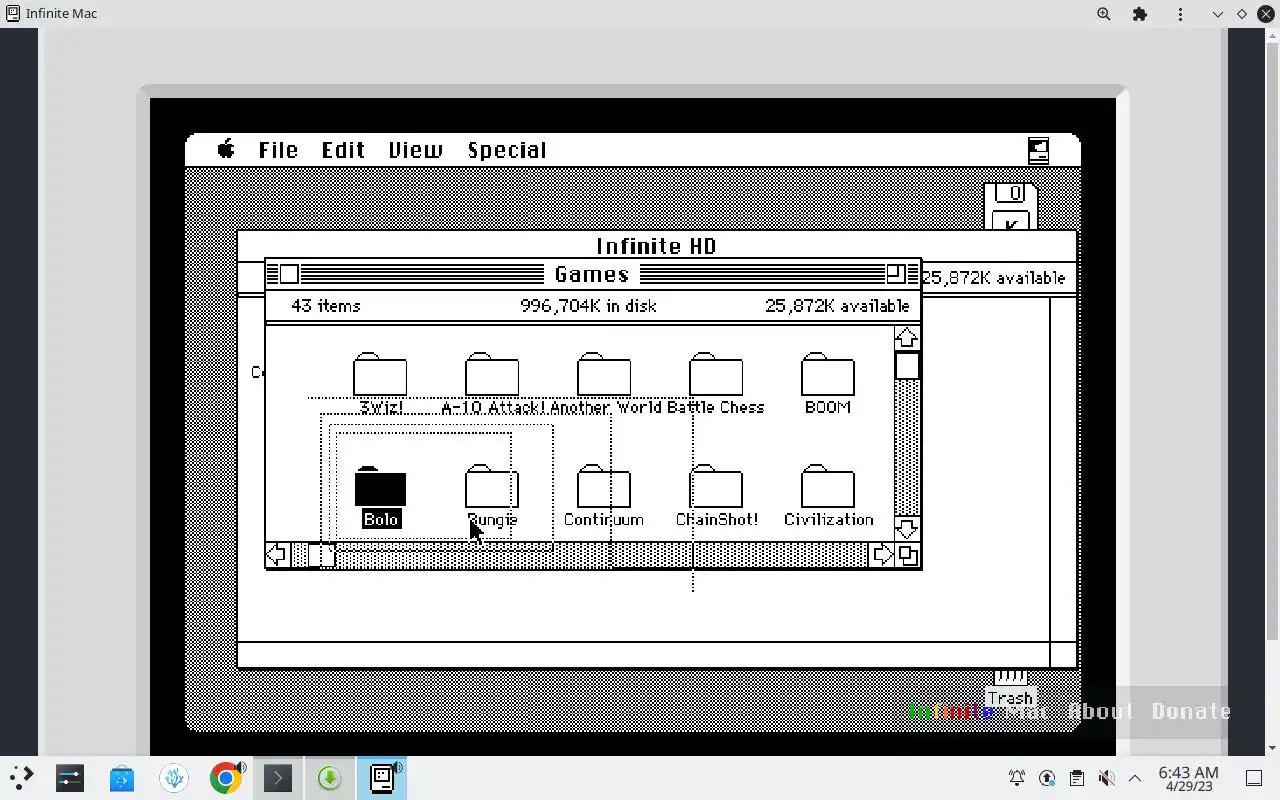Open the Special menu
The image size is (1280, 800).
[507, 150]
